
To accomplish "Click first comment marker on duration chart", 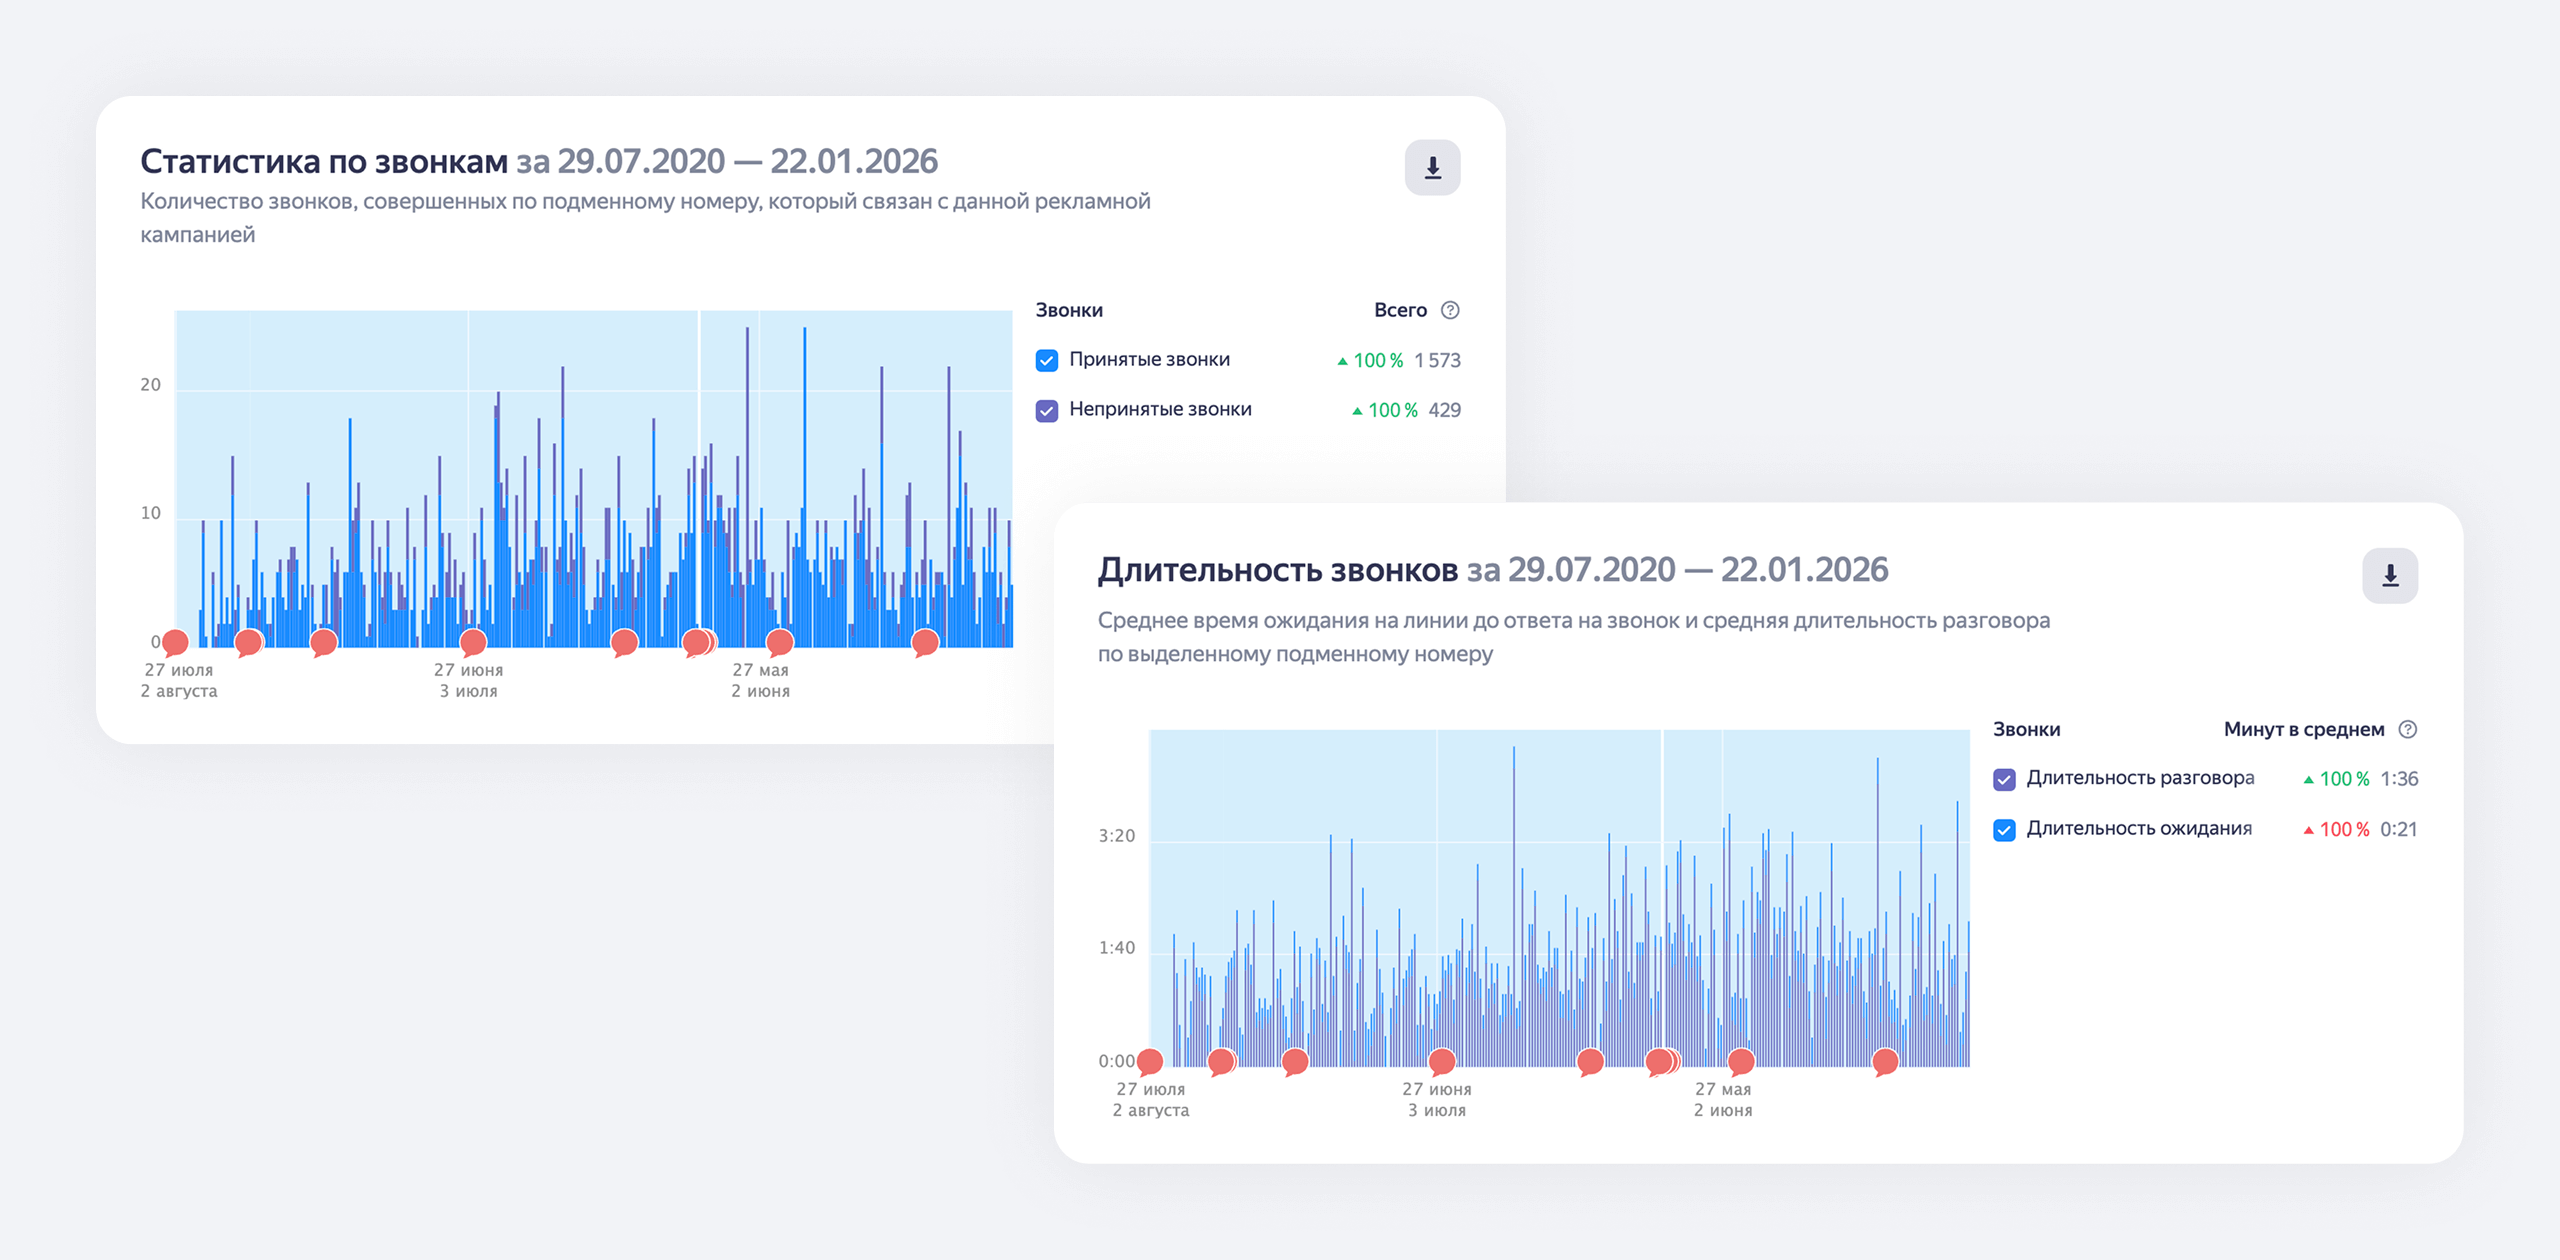I will click(1150, 1061).
